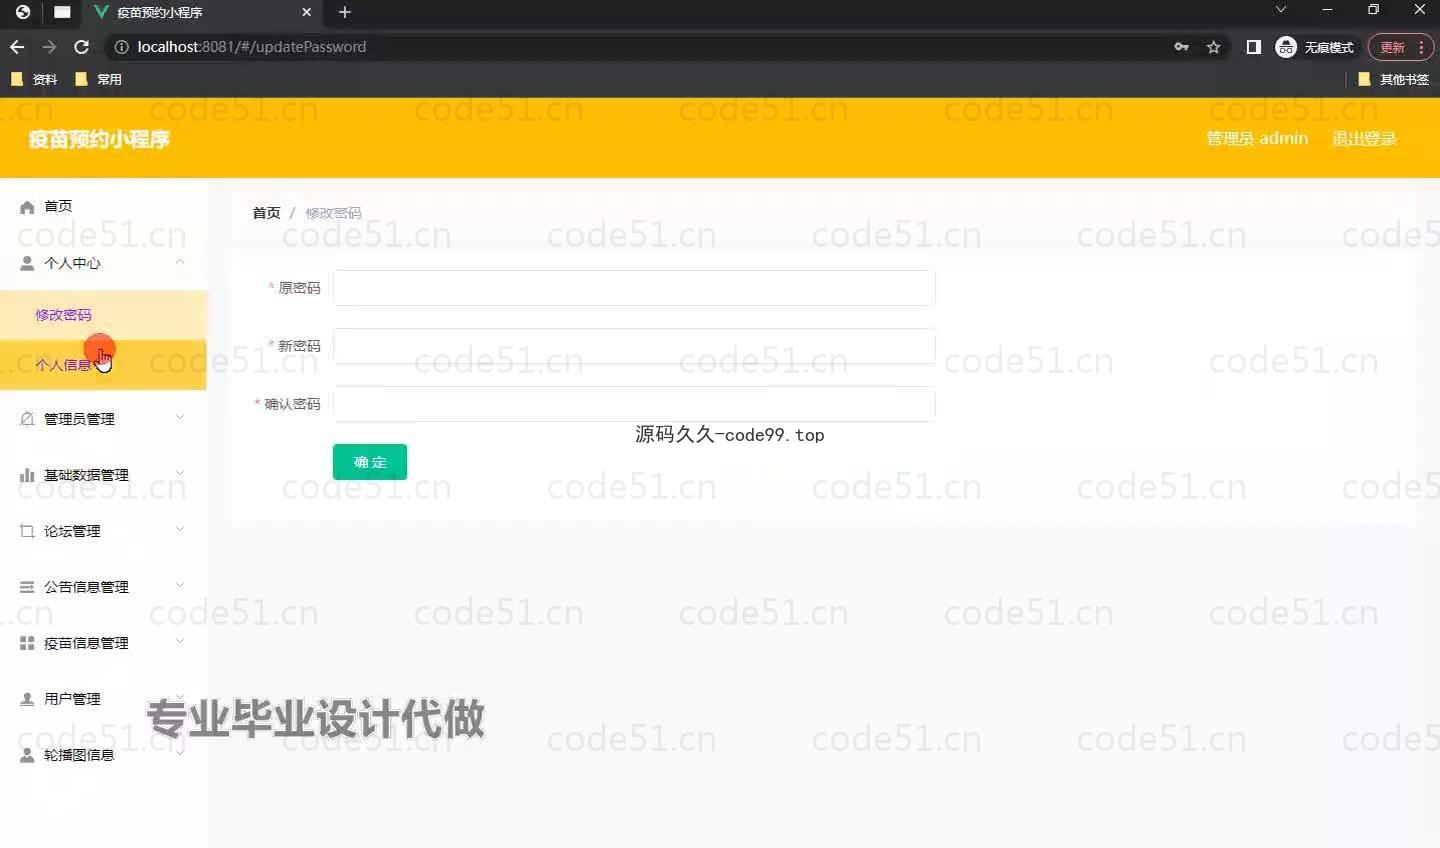Click the 修改密码 breadcrumb text
This screenshot has width=1440, height=848.
pos(333,213)
